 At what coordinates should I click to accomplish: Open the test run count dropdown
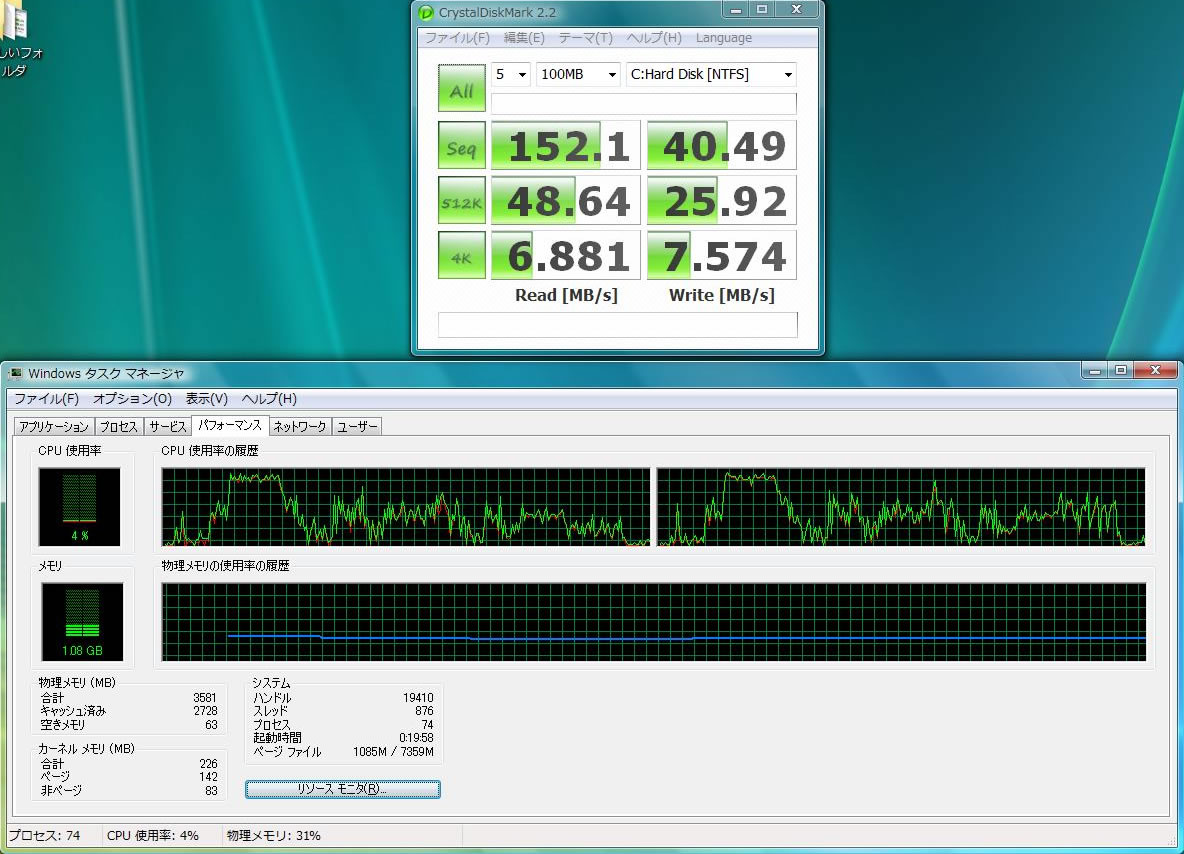point(510,75)
